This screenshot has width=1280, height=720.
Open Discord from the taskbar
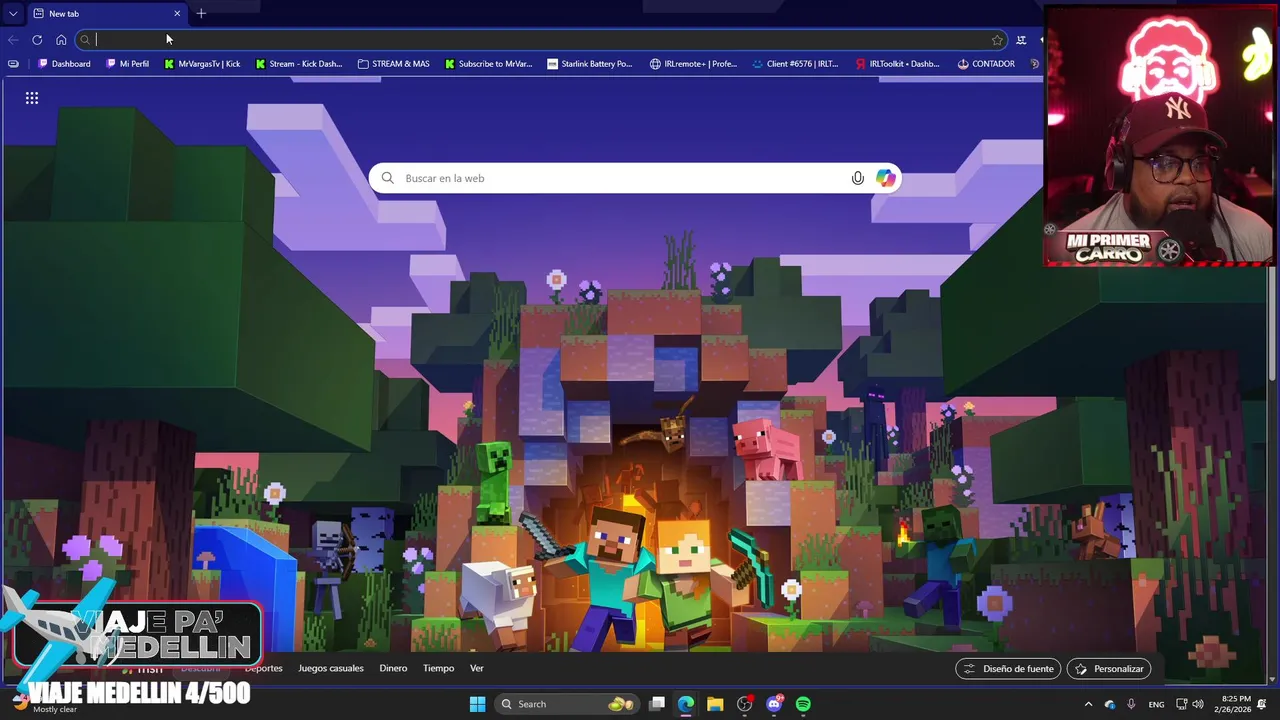(774, 704)
